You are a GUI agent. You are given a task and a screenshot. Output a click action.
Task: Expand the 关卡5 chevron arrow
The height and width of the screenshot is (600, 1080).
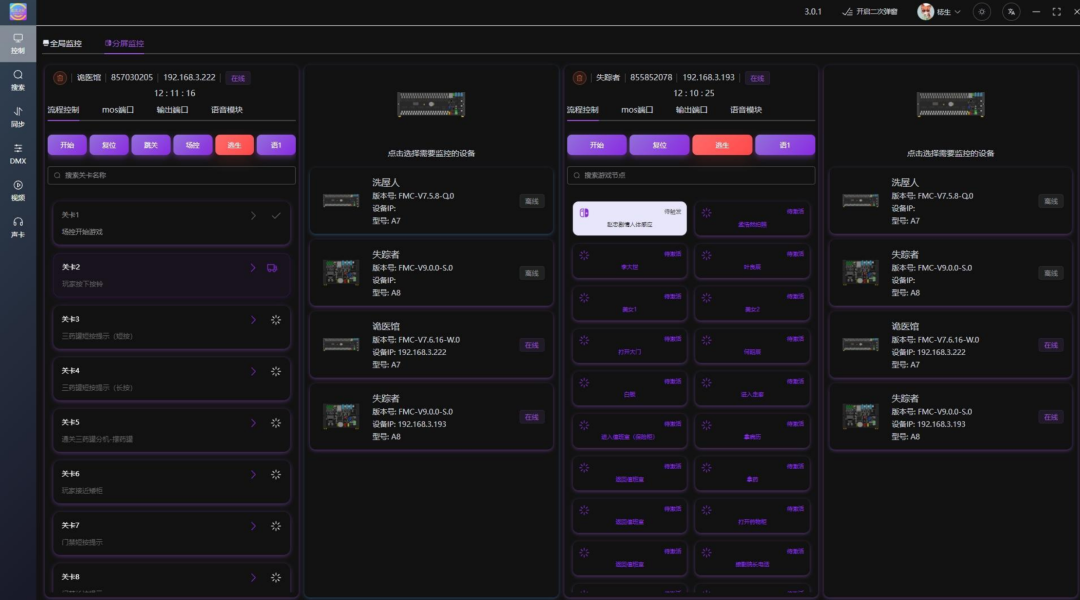[253, 422]
